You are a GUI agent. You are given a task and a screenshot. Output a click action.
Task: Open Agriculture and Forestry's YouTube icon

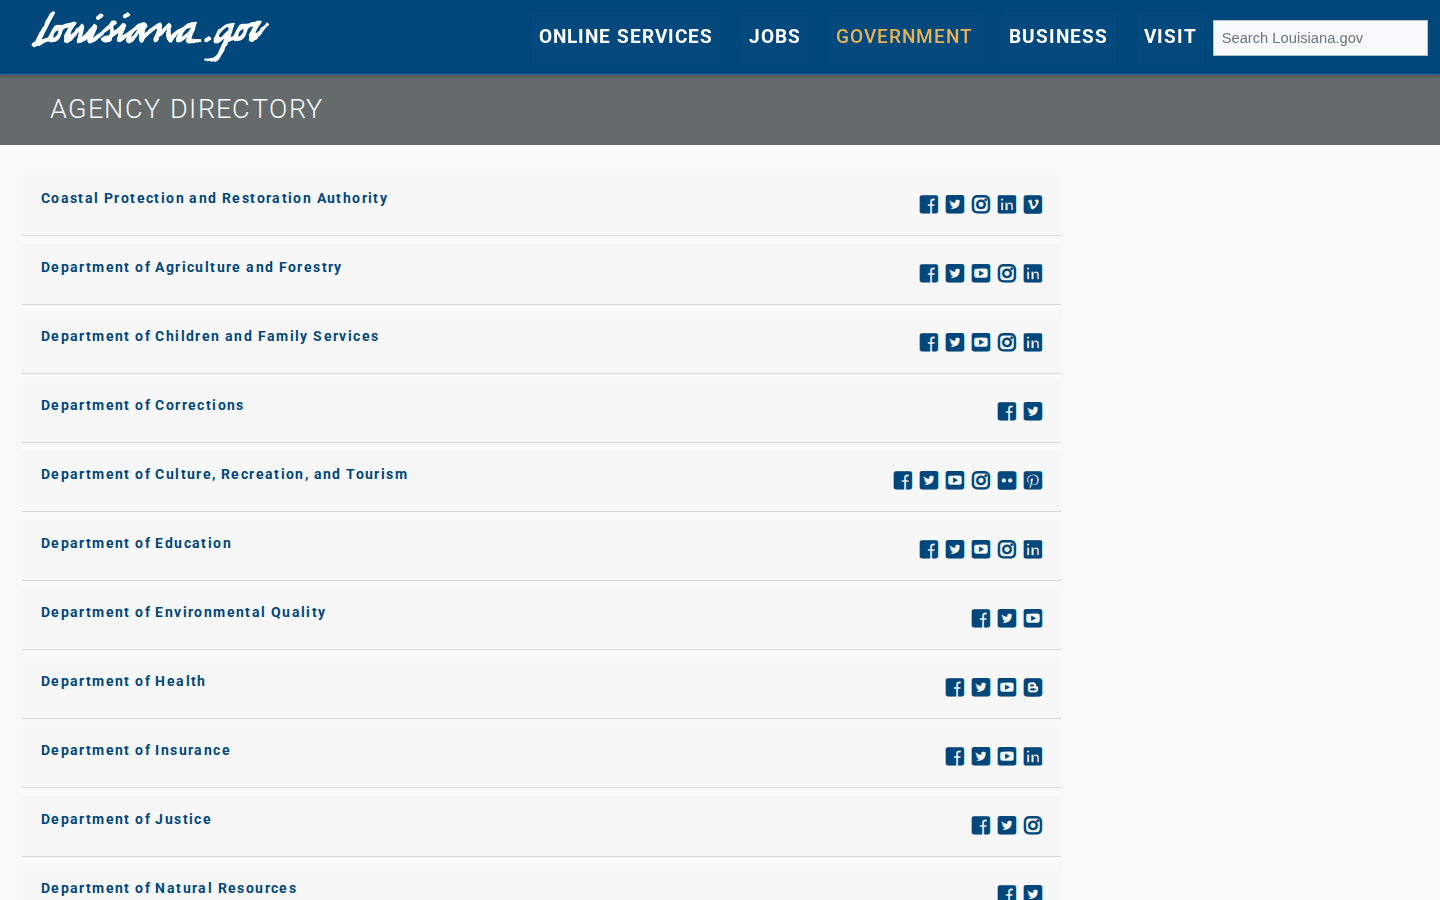click(981, 274)
